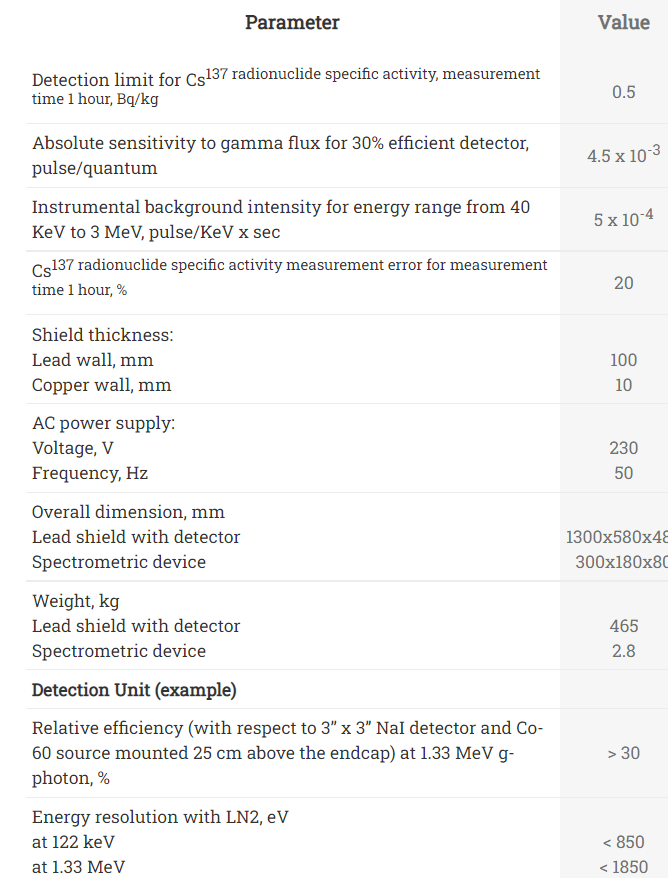Click the lead wall value 100

click(x=623, y=360)
